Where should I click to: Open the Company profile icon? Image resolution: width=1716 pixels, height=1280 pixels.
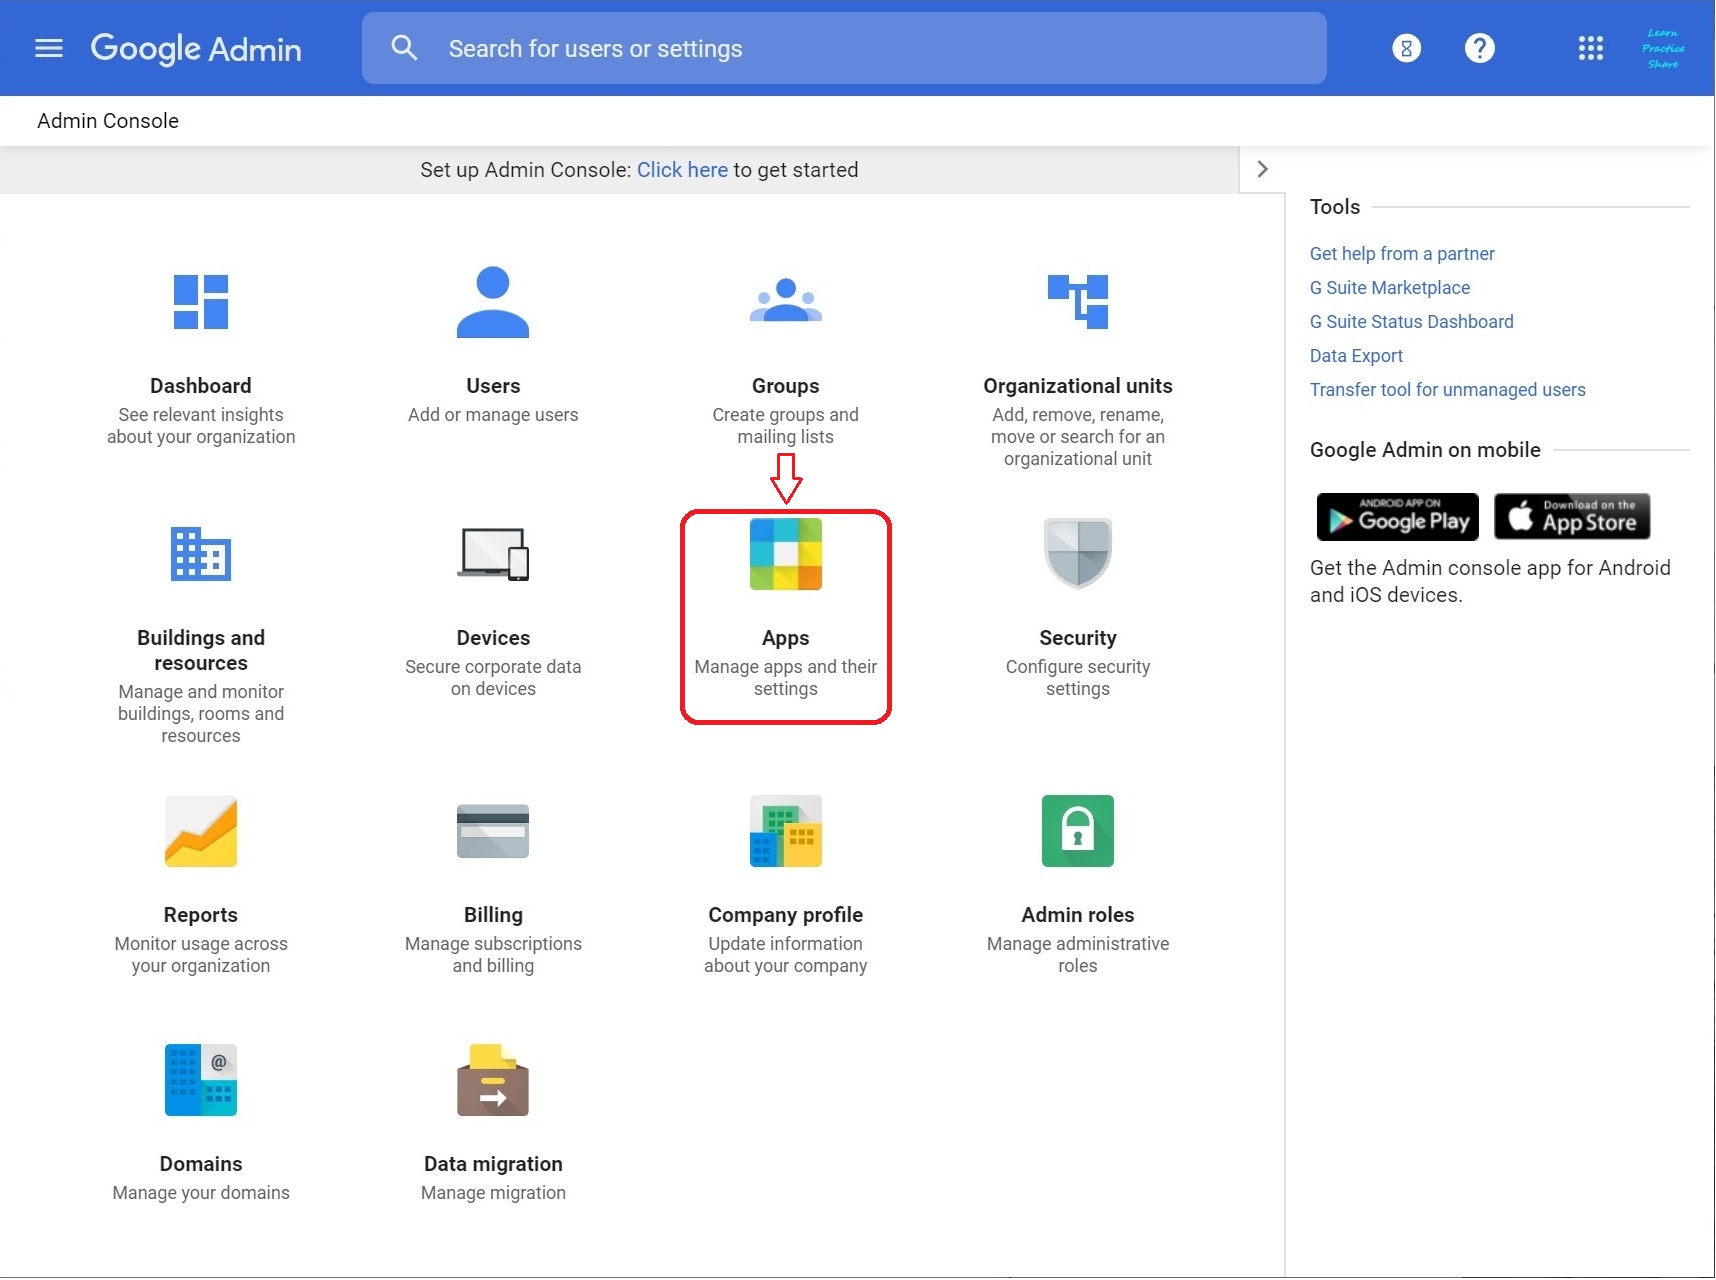[786, 831]
